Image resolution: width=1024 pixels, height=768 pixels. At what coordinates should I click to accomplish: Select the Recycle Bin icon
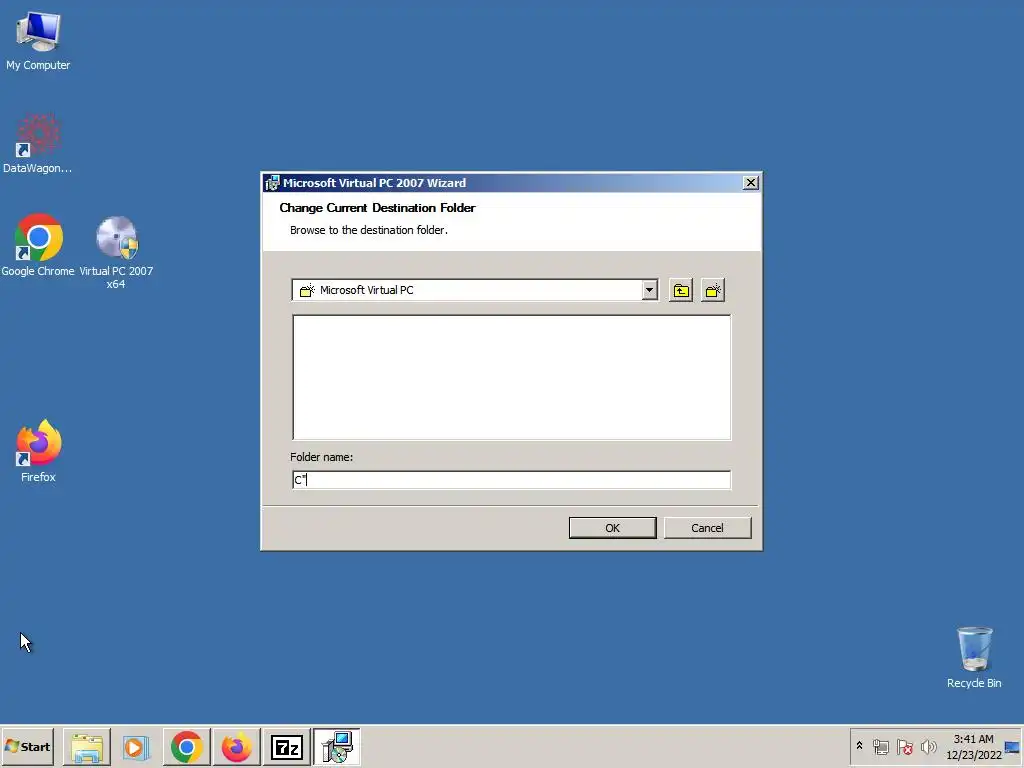(x=974, y=657)
